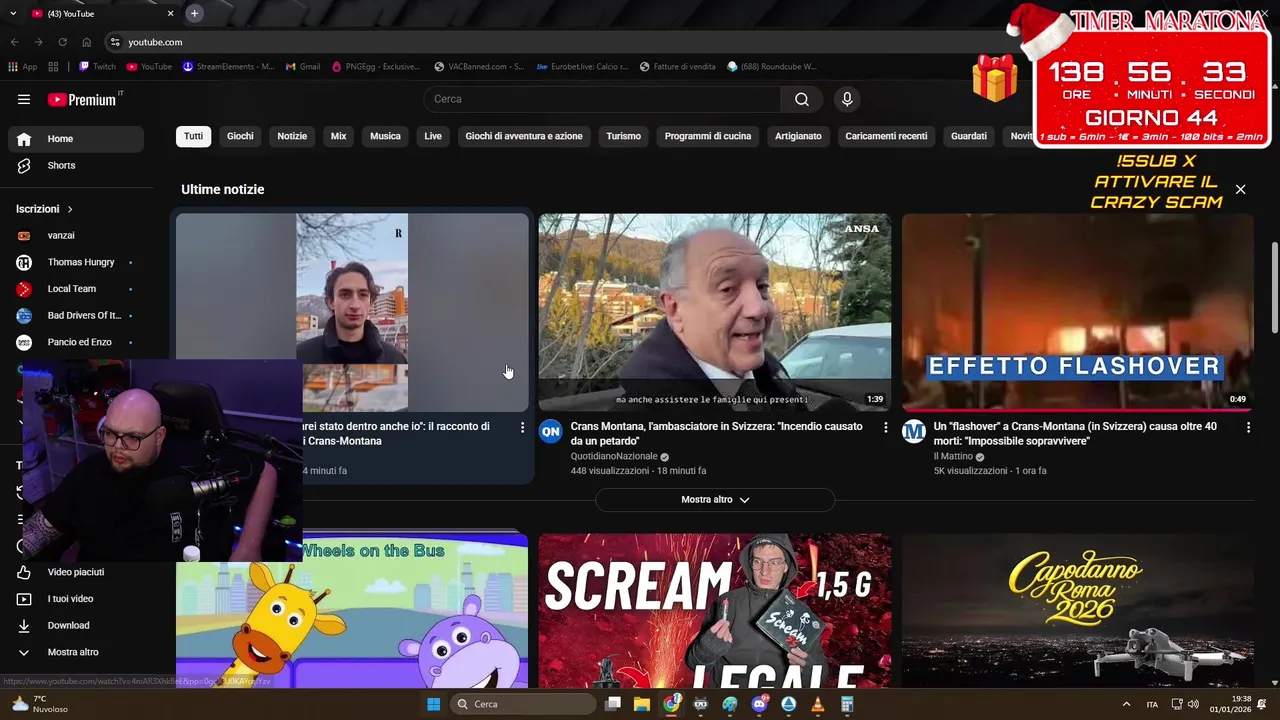The width and height of the screenshot is (1280, 720).
Task: Open Discord from the taskbar
Action: point(759,704)
